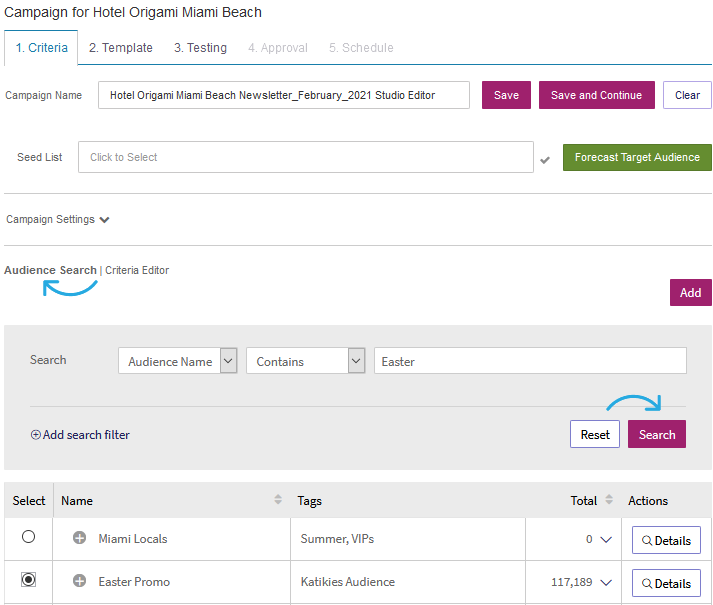Switch to the 2. Template tab
Screen dimensions: 713x605
tap(121, 48)
